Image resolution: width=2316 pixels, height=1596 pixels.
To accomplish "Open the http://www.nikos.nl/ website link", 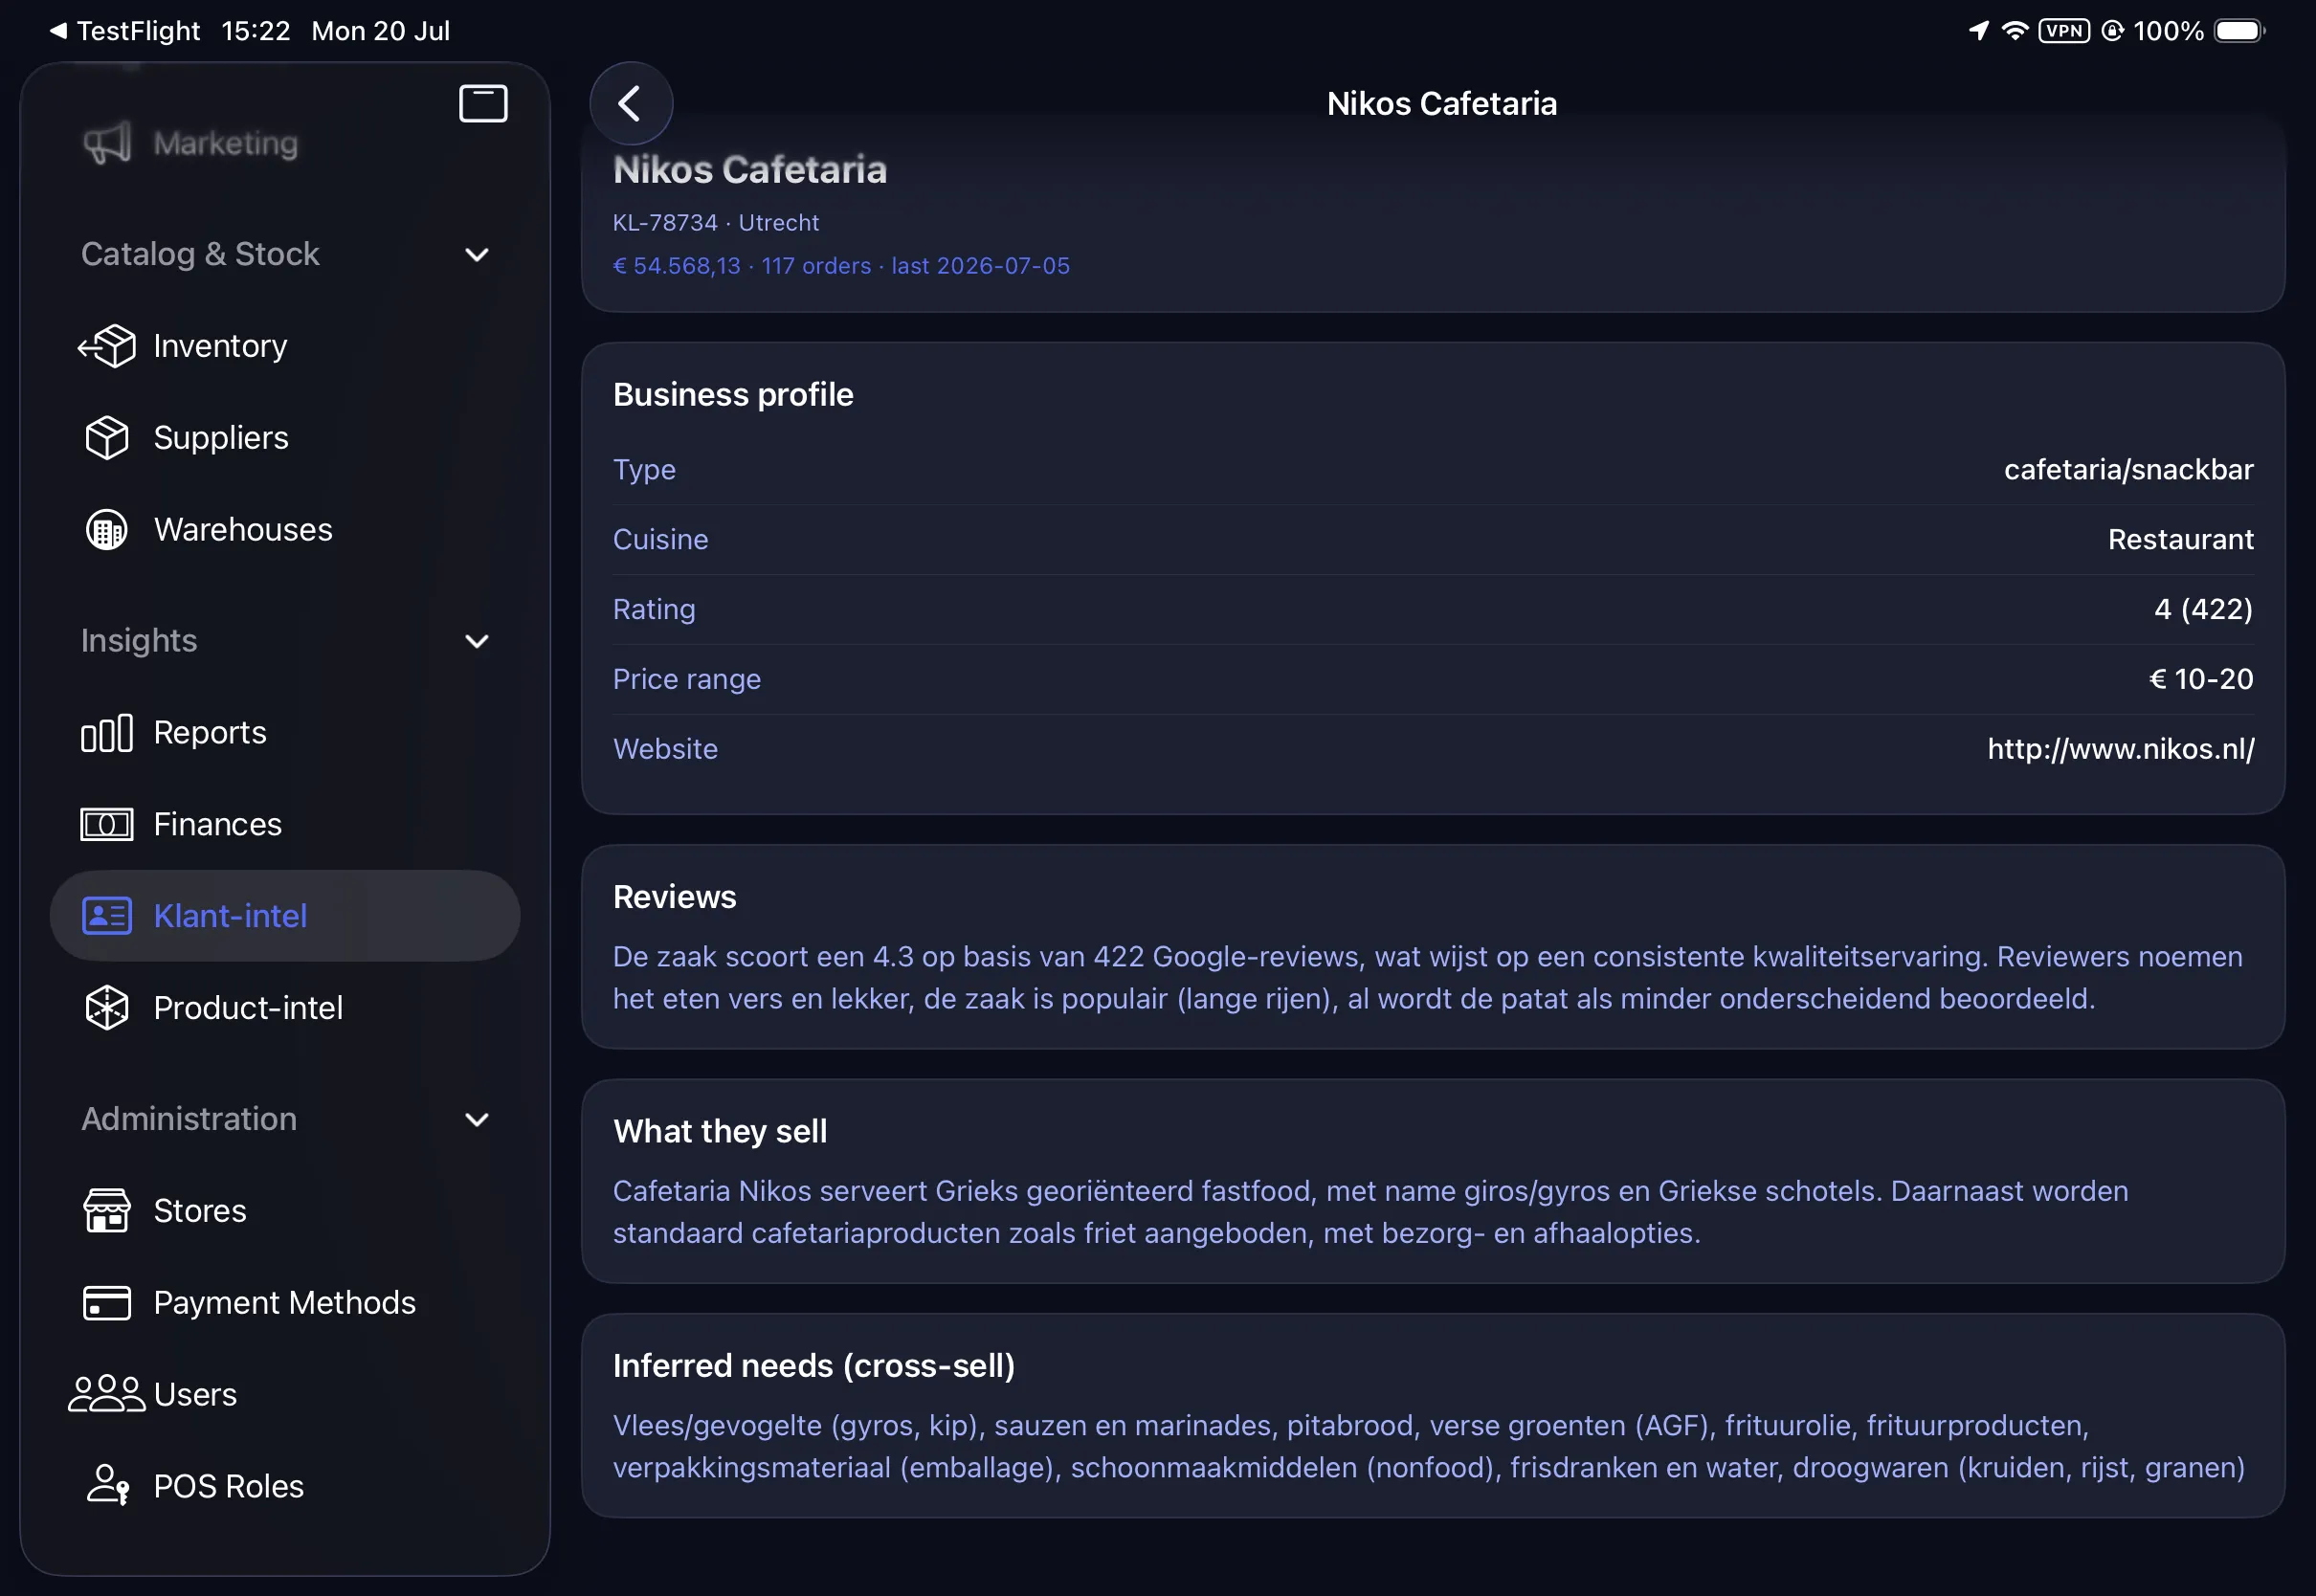I will (2120, 749).
